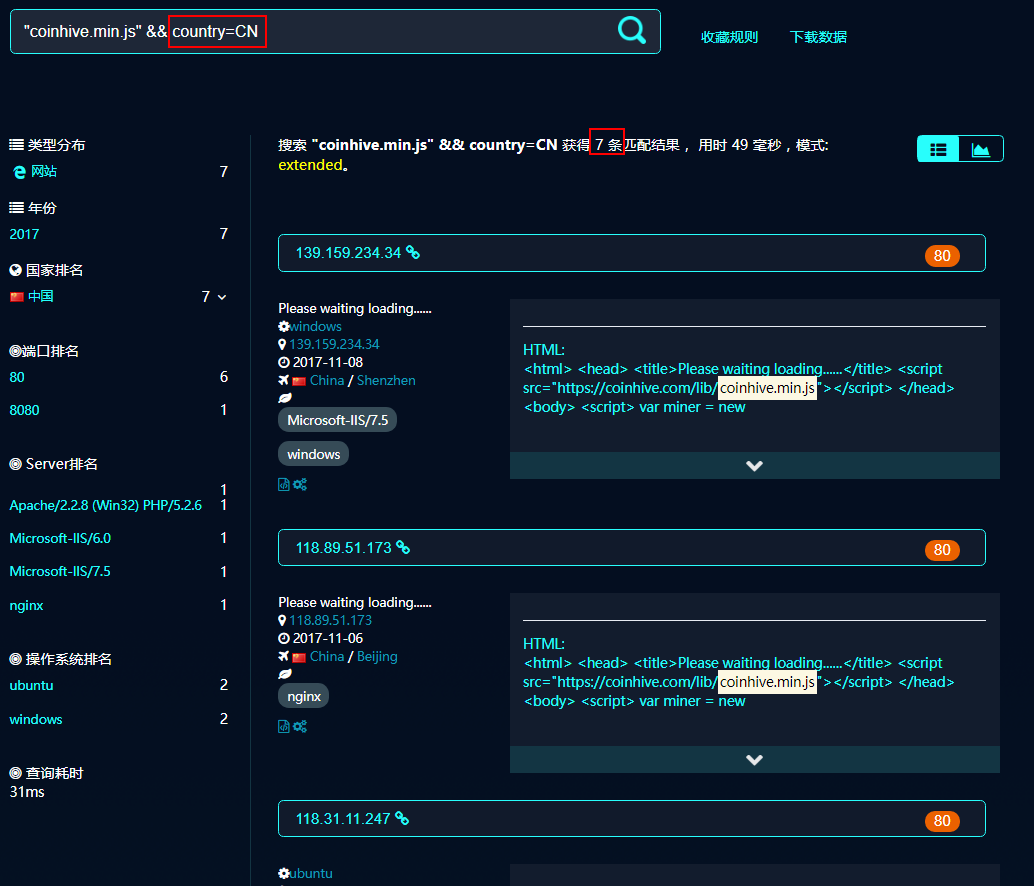This screenshot has width=1034, height=886.
Task: Click nginx tag pill
Action: [303, 696]
